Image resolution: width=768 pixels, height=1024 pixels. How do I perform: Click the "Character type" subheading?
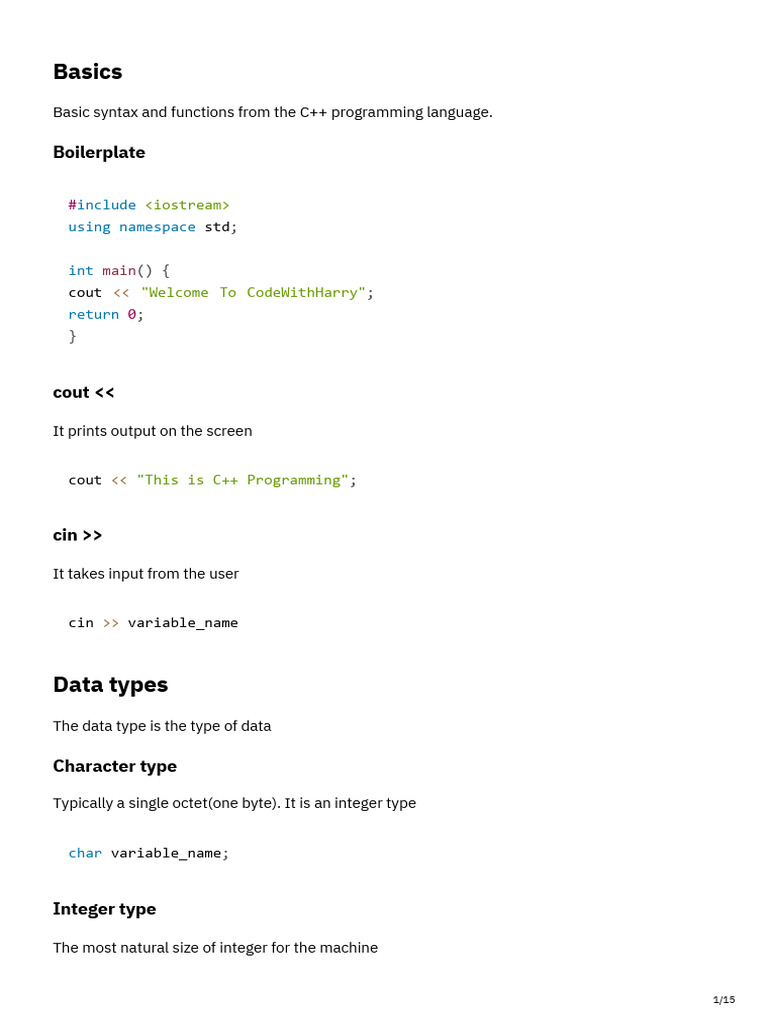click(115, 766)
